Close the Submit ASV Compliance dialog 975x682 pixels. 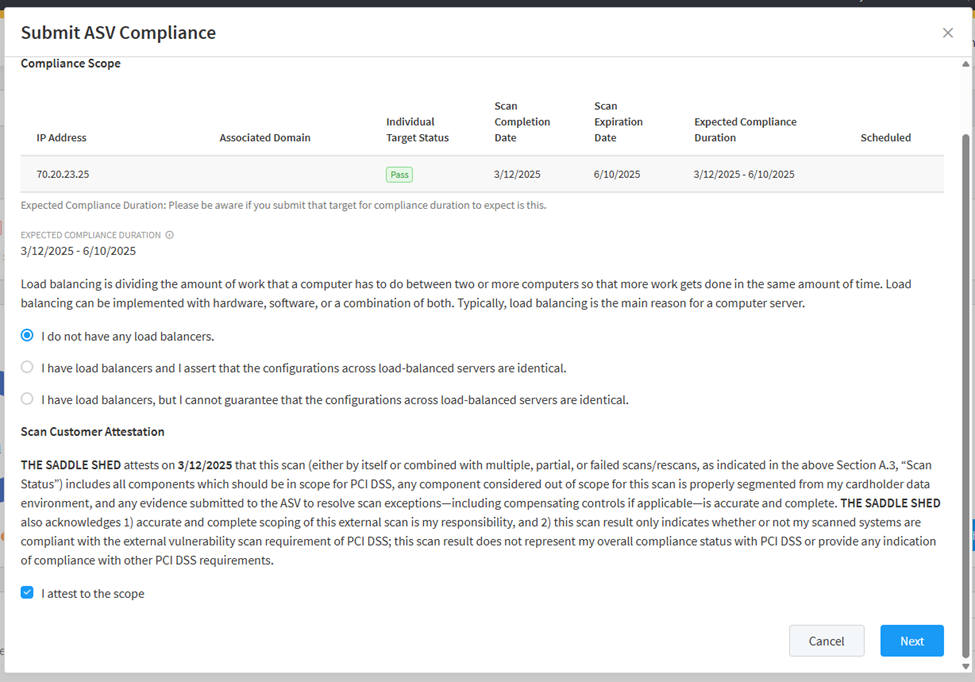[947, 33]
